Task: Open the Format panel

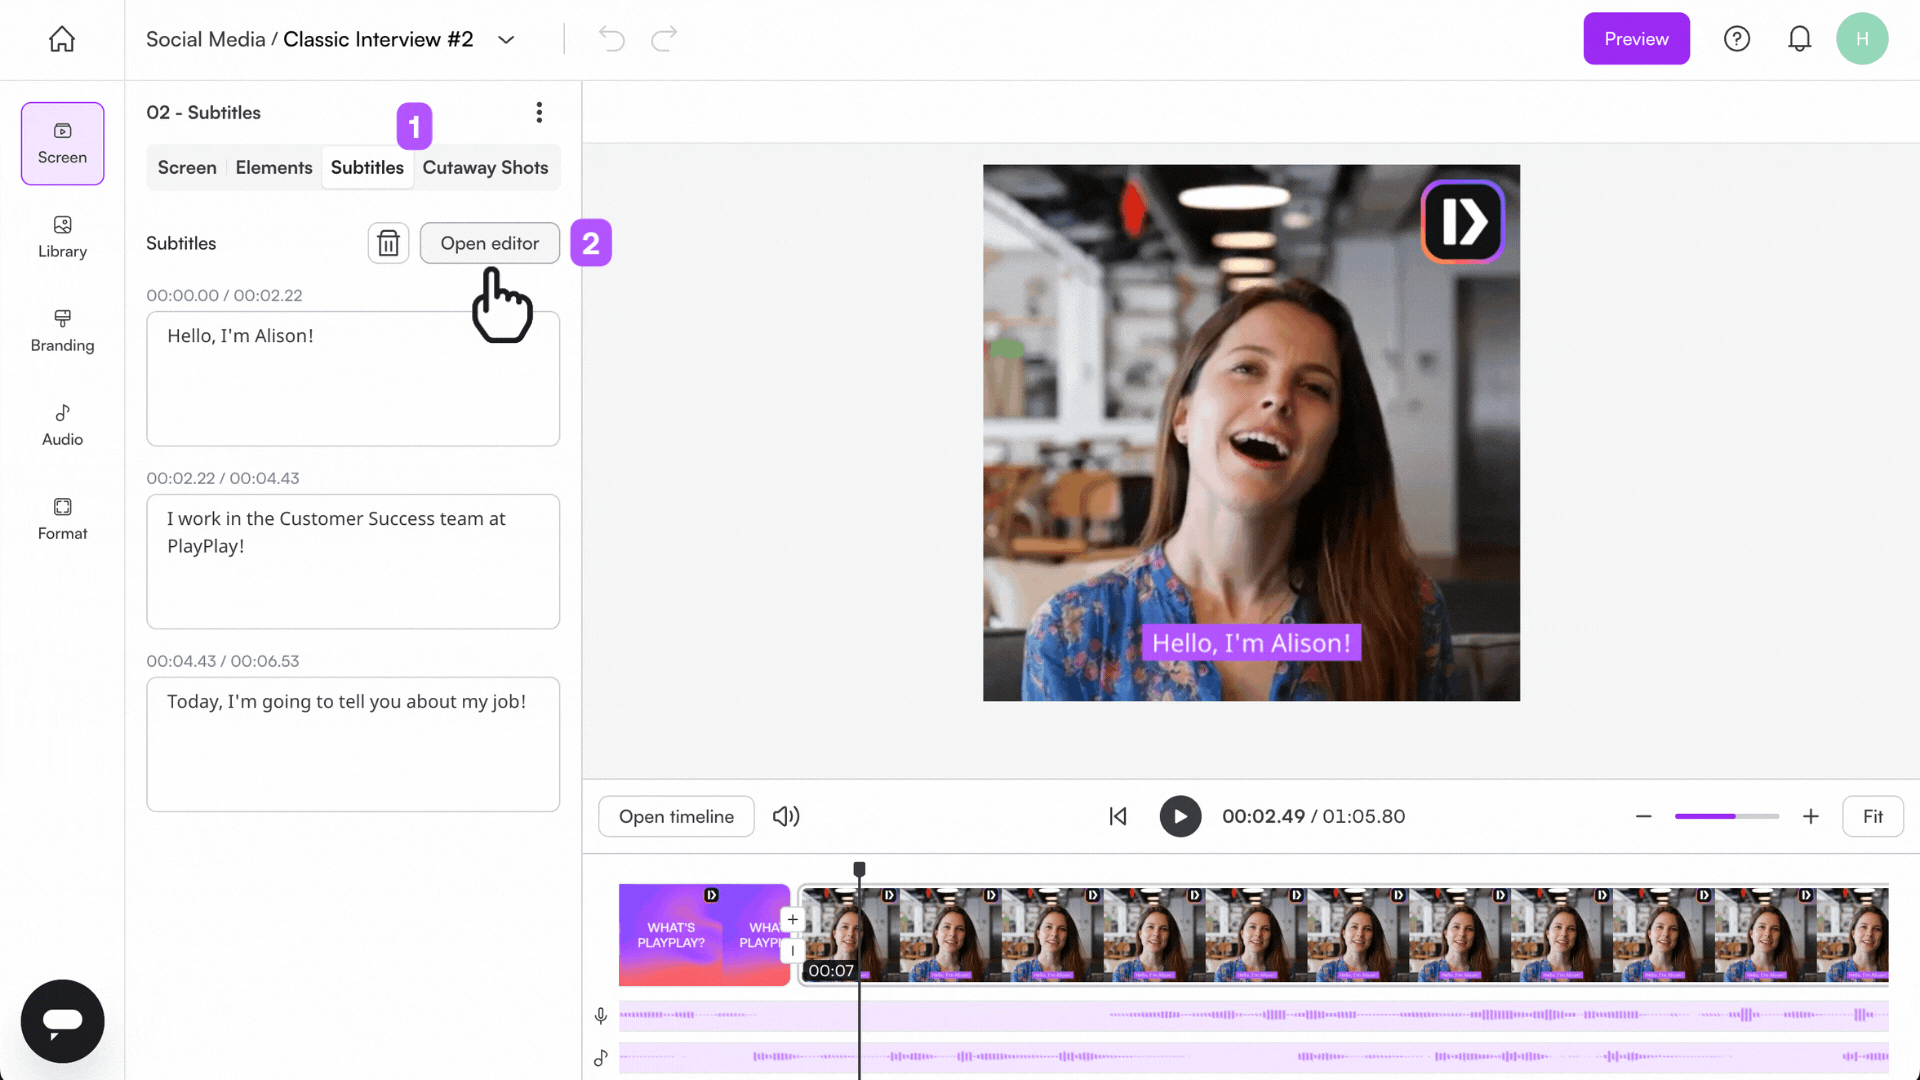Action: pos(62,518)
